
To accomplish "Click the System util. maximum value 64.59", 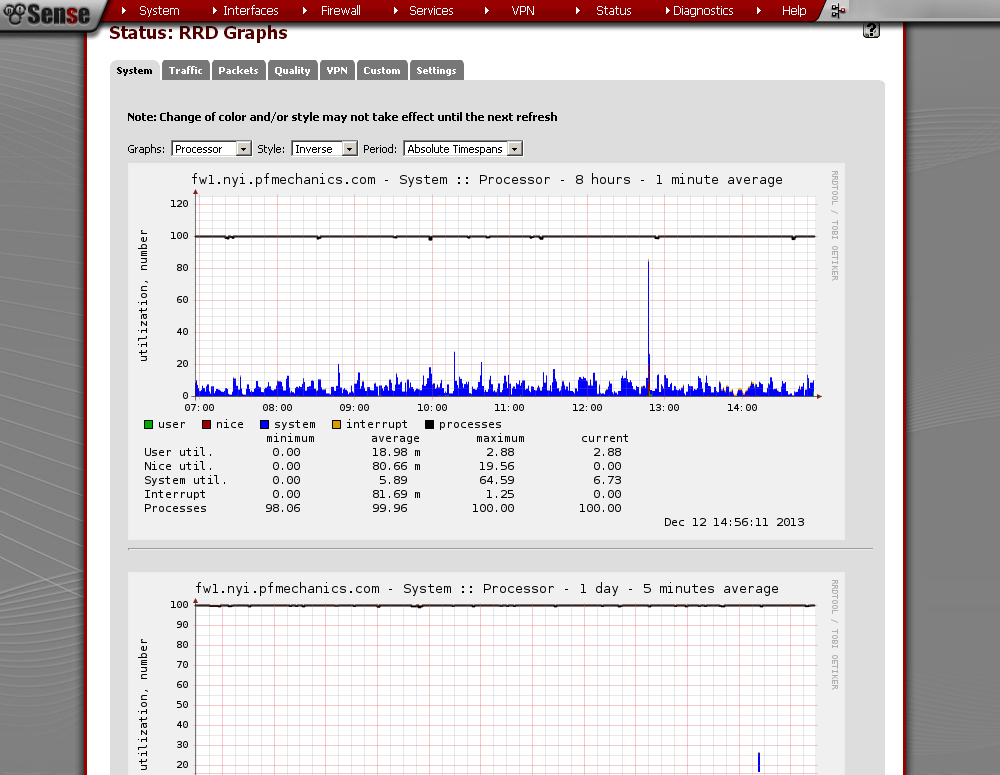I will click(x=497, y=480).
